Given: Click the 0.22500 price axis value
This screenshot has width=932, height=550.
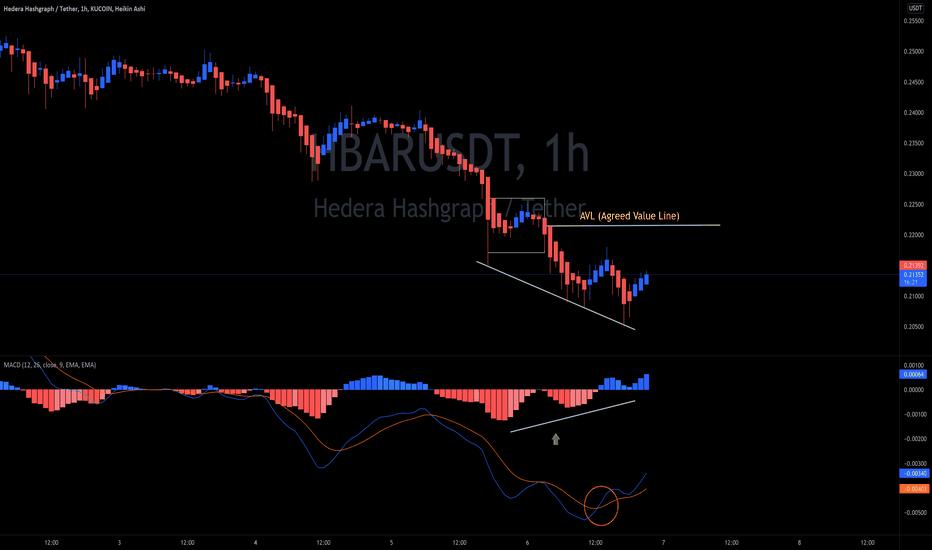Looking at the screenshot, I should 914,205.
